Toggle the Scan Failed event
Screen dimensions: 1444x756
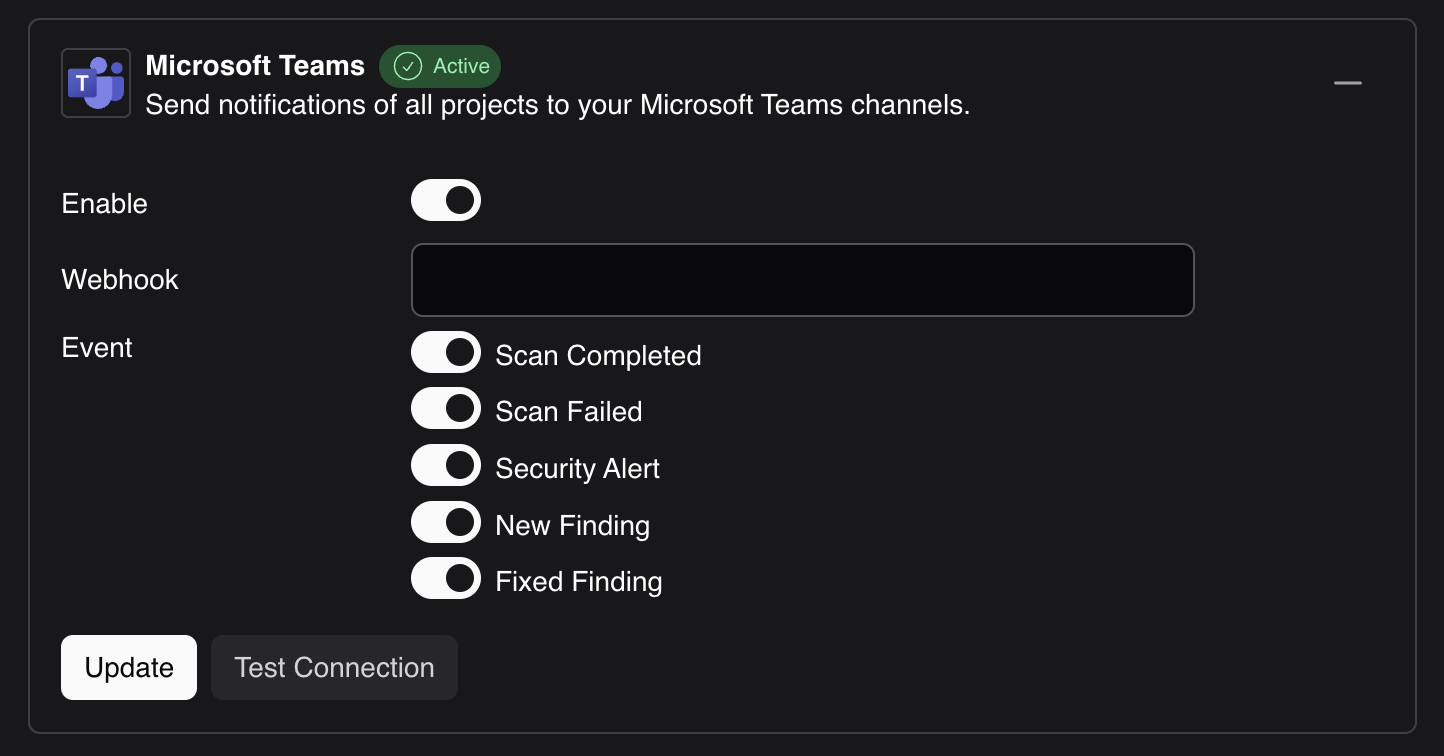[x=446, y=408]
